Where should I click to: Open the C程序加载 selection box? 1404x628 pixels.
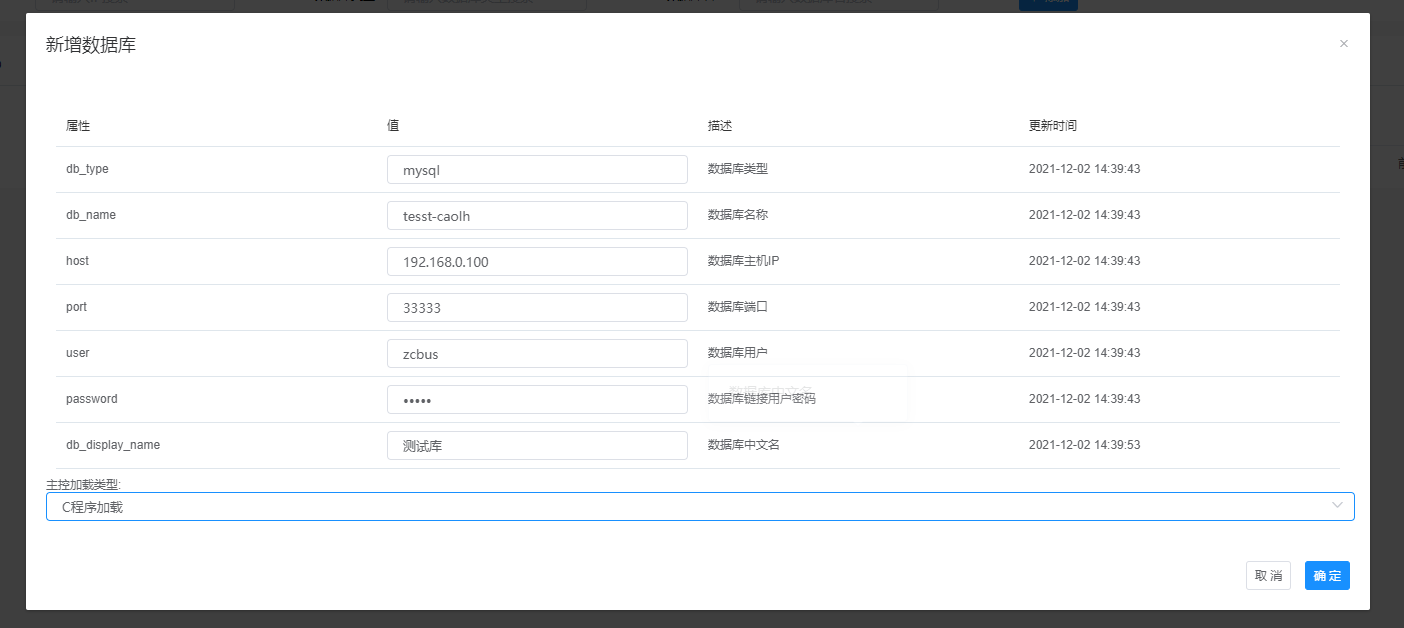(x=690, y=507)
